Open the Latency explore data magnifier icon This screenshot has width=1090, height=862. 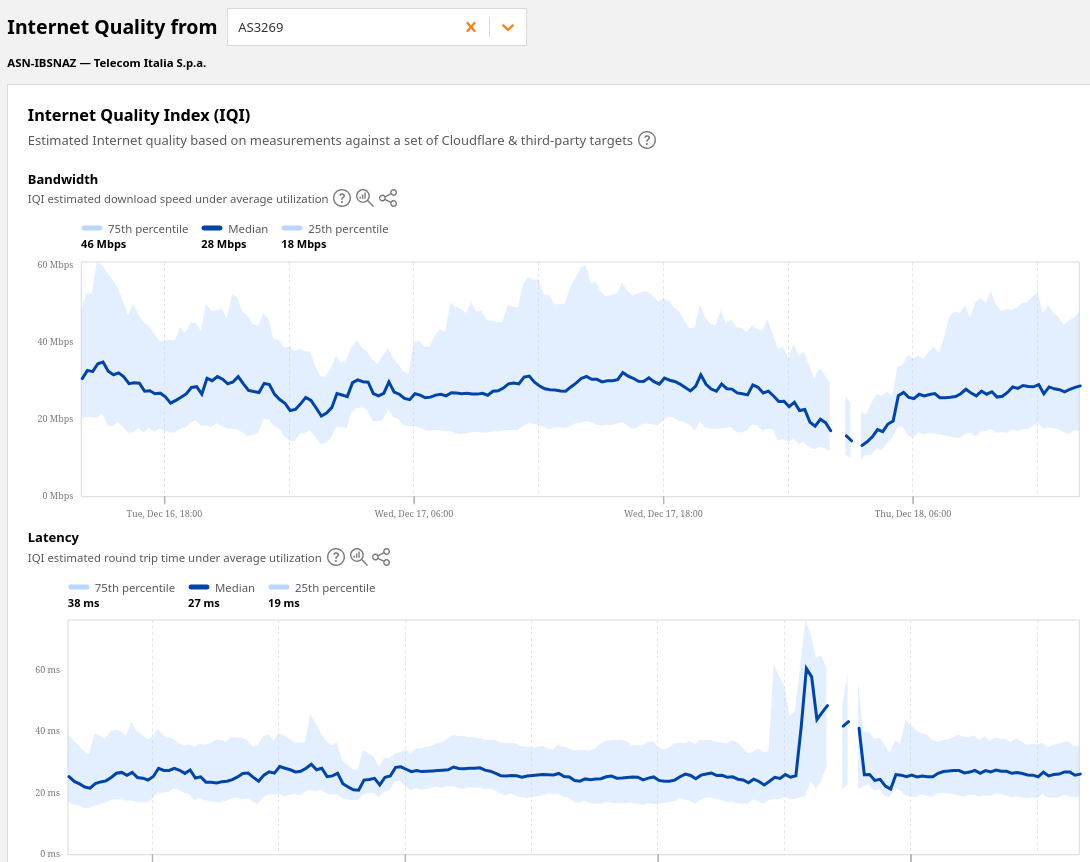pyautogui.click(x=358, y=557)
